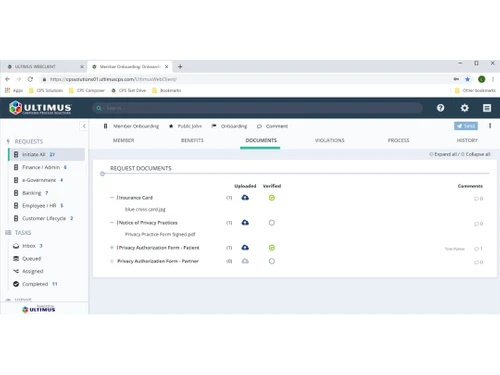Go back in browser

[8, 79]
